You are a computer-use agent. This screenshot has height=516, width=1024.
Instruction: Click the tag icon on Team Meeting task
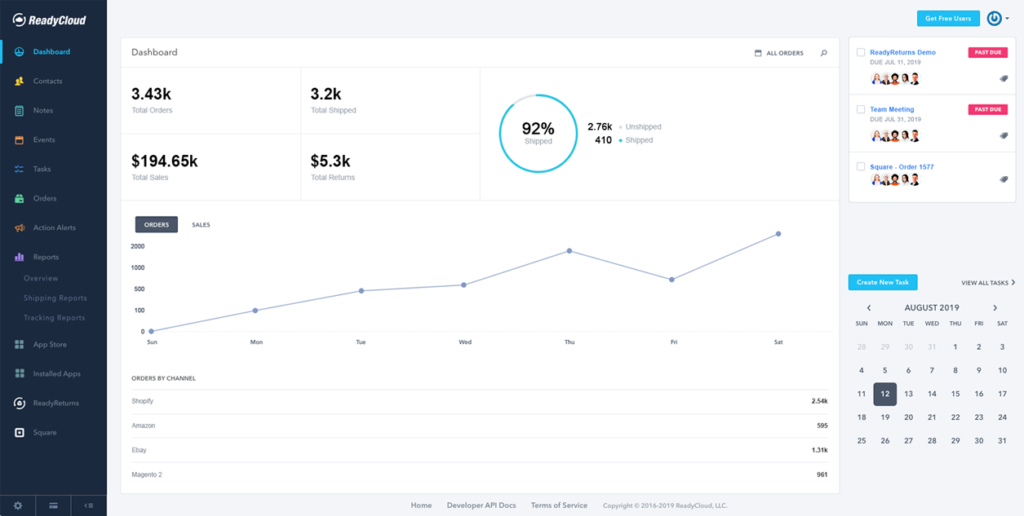pos(1004,135)
